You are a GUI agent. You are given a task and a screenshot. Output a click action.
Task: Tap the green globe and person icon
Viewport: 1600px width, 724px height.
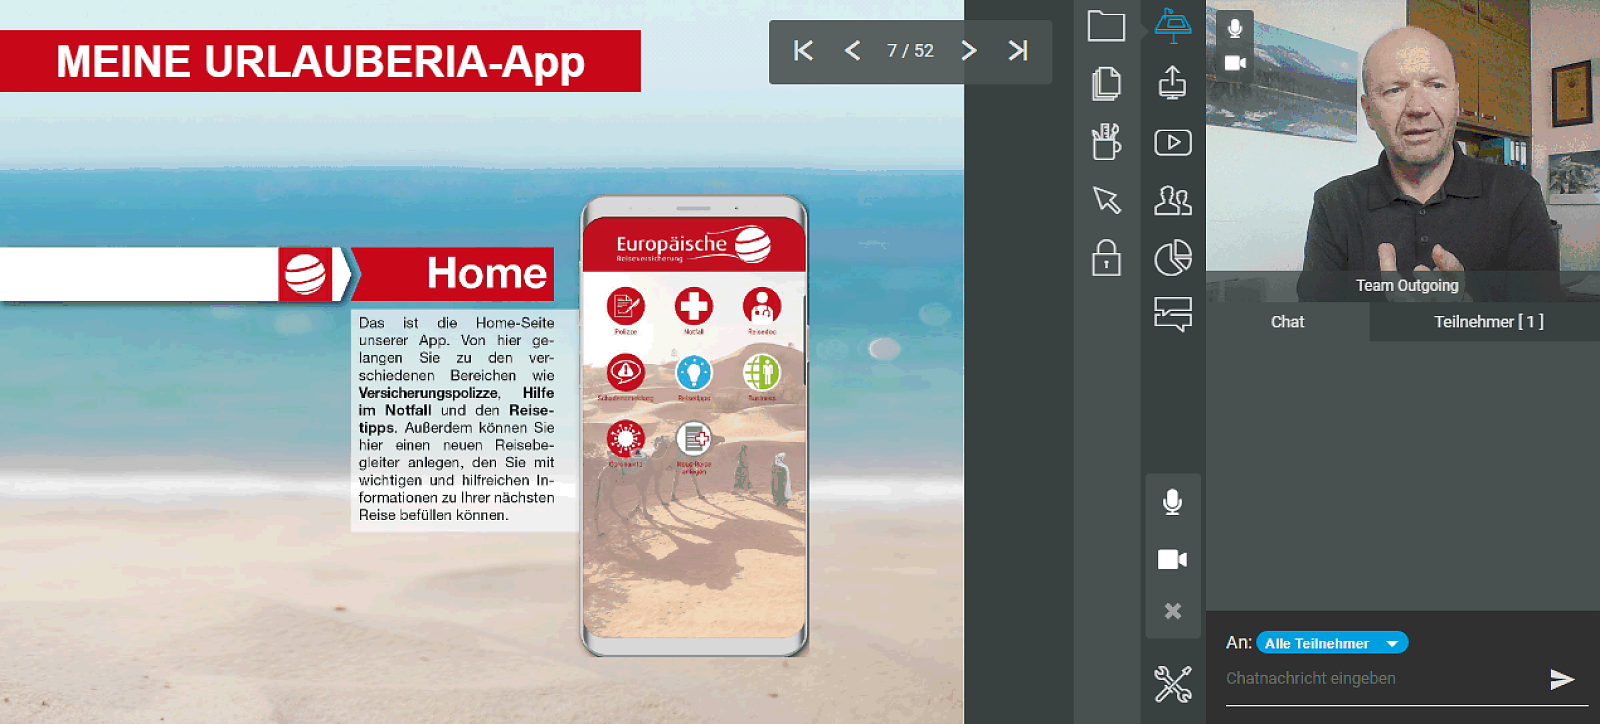[x=762, y=373]
